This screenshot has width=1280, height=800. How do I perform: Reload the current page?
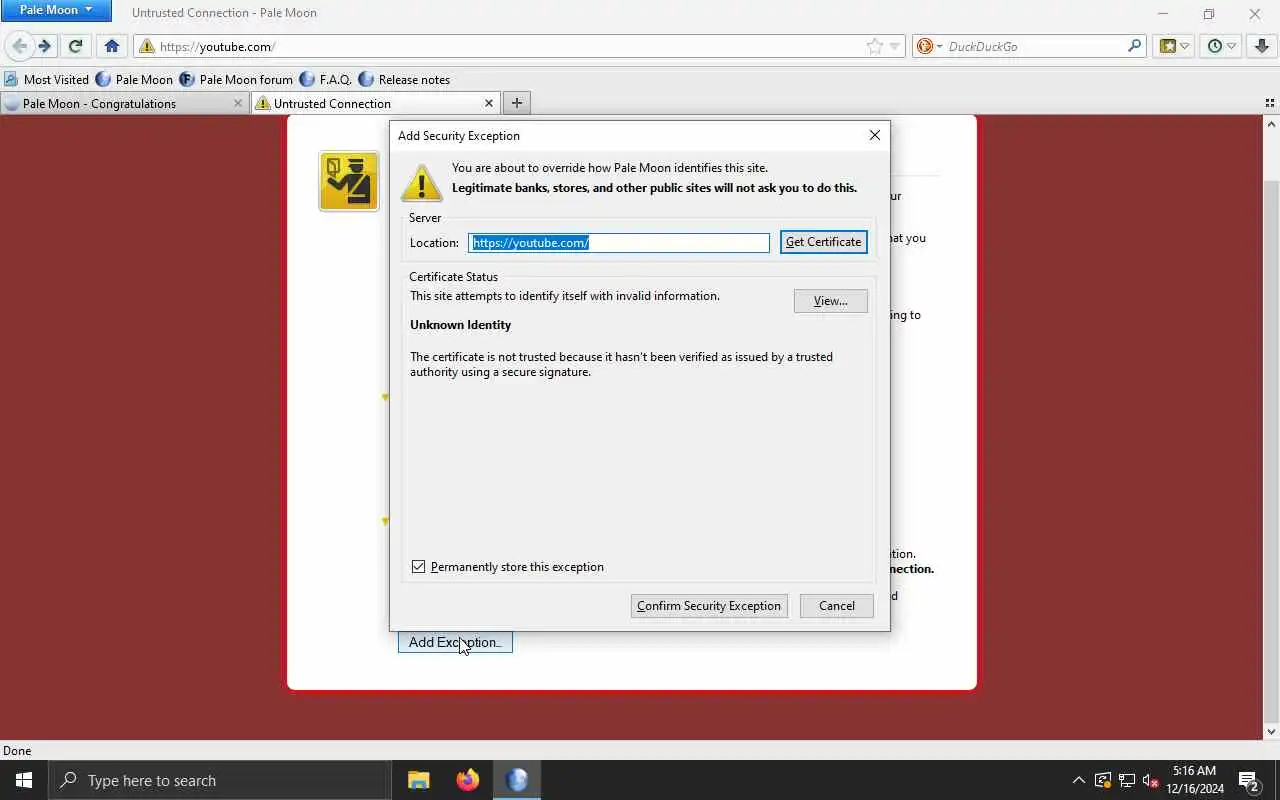[x=75, y=46]
